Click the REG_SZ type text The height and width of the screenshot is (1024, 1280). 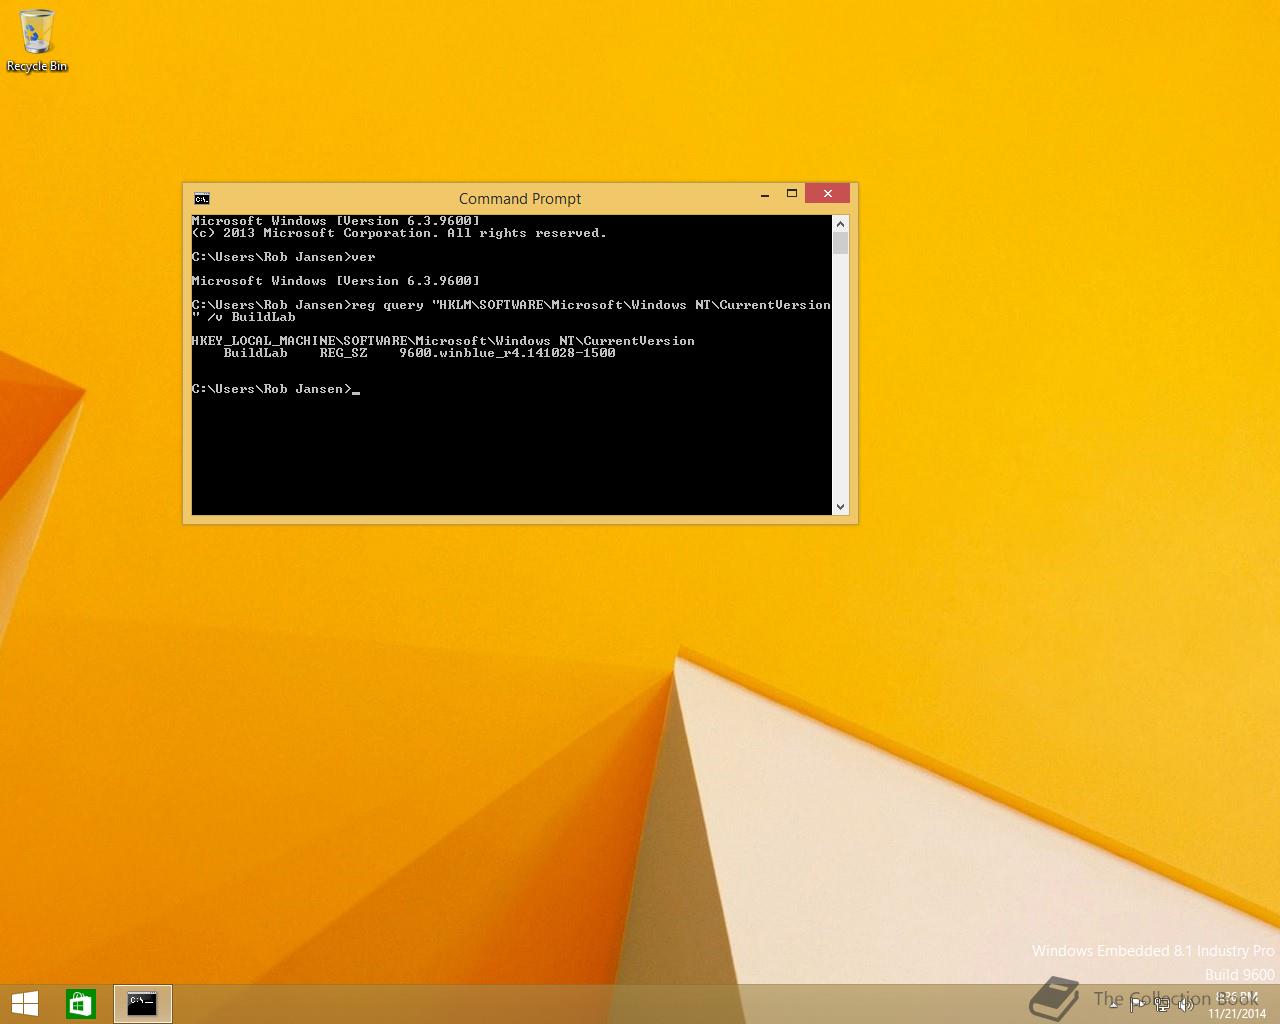click(x=343, y=353)
